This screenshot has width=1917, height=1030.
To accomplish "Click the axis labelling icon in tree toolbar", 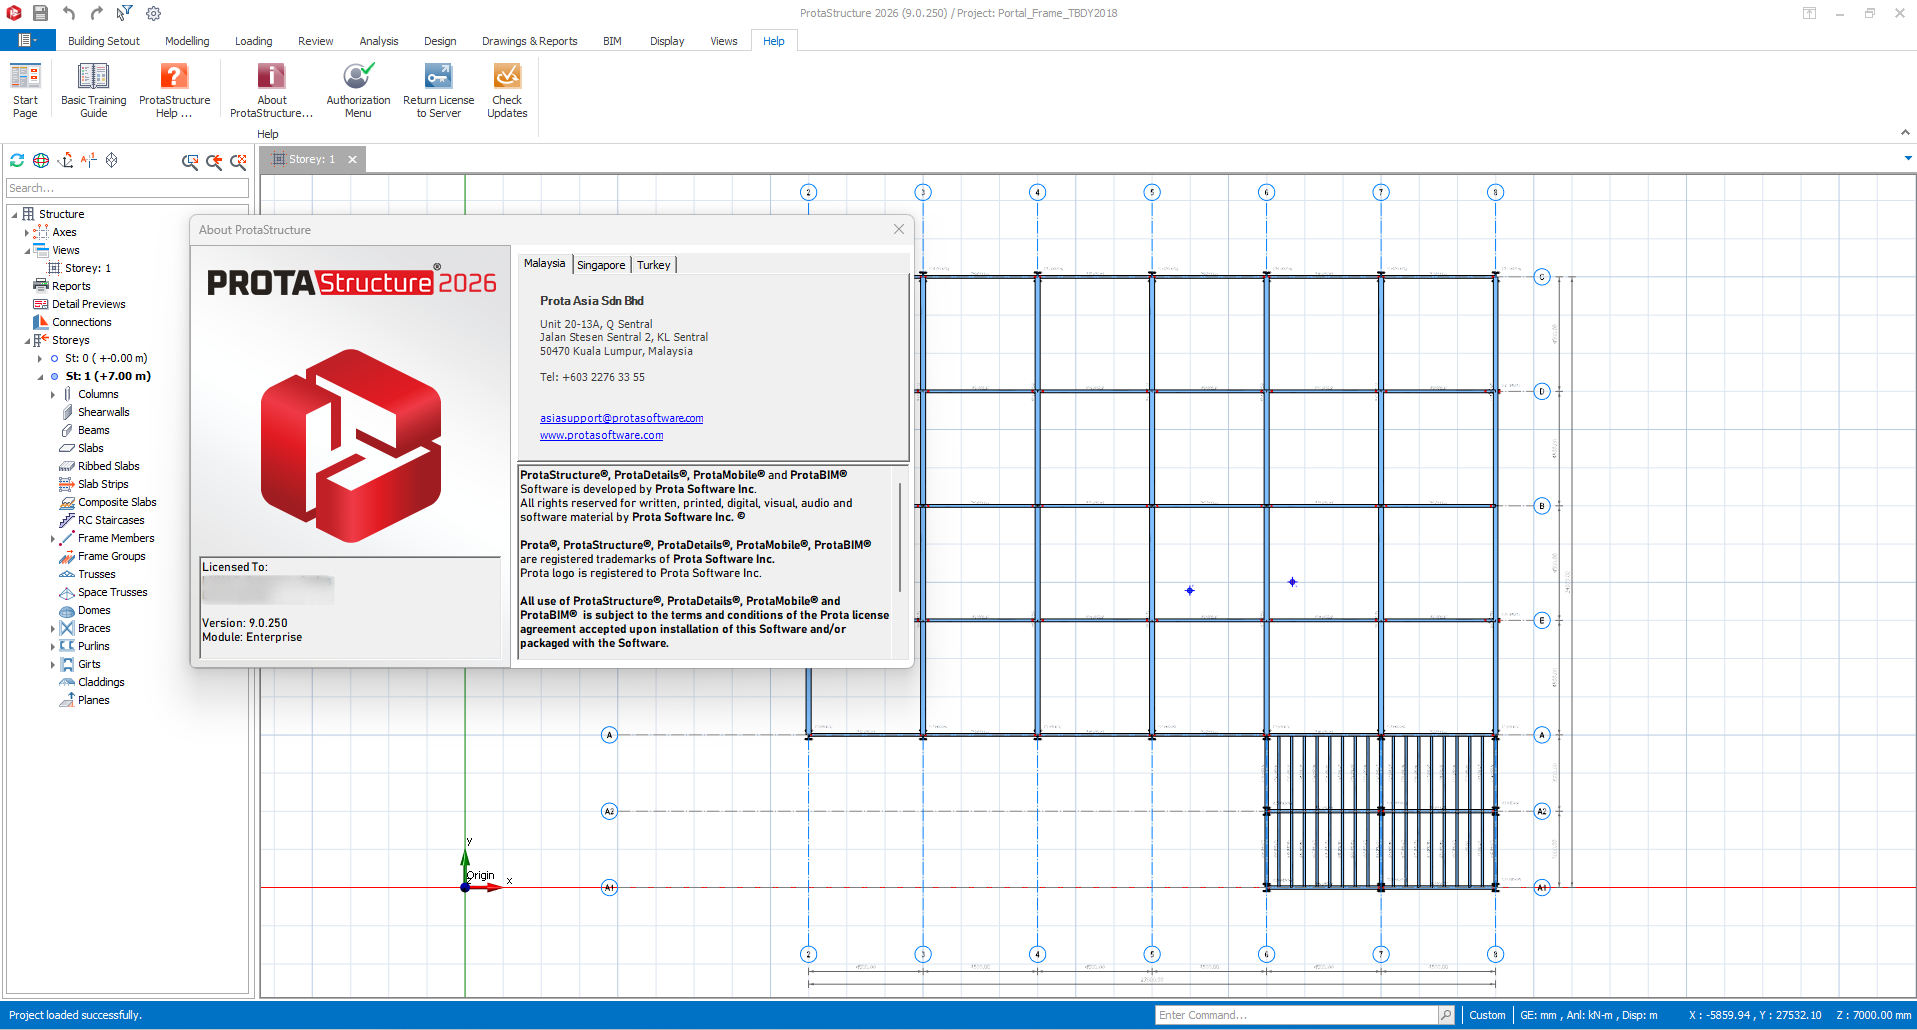I will point(89,160).
